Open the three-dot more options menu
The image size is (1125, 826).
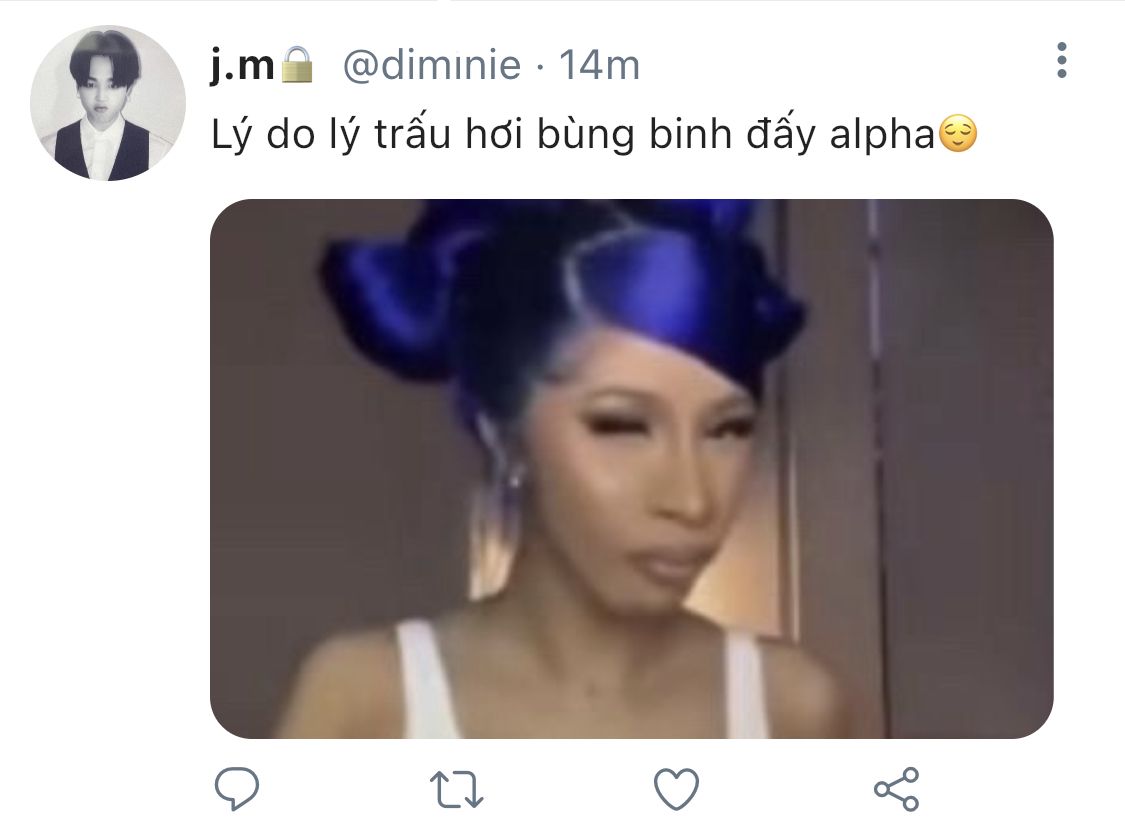(x=1062, y=60)
